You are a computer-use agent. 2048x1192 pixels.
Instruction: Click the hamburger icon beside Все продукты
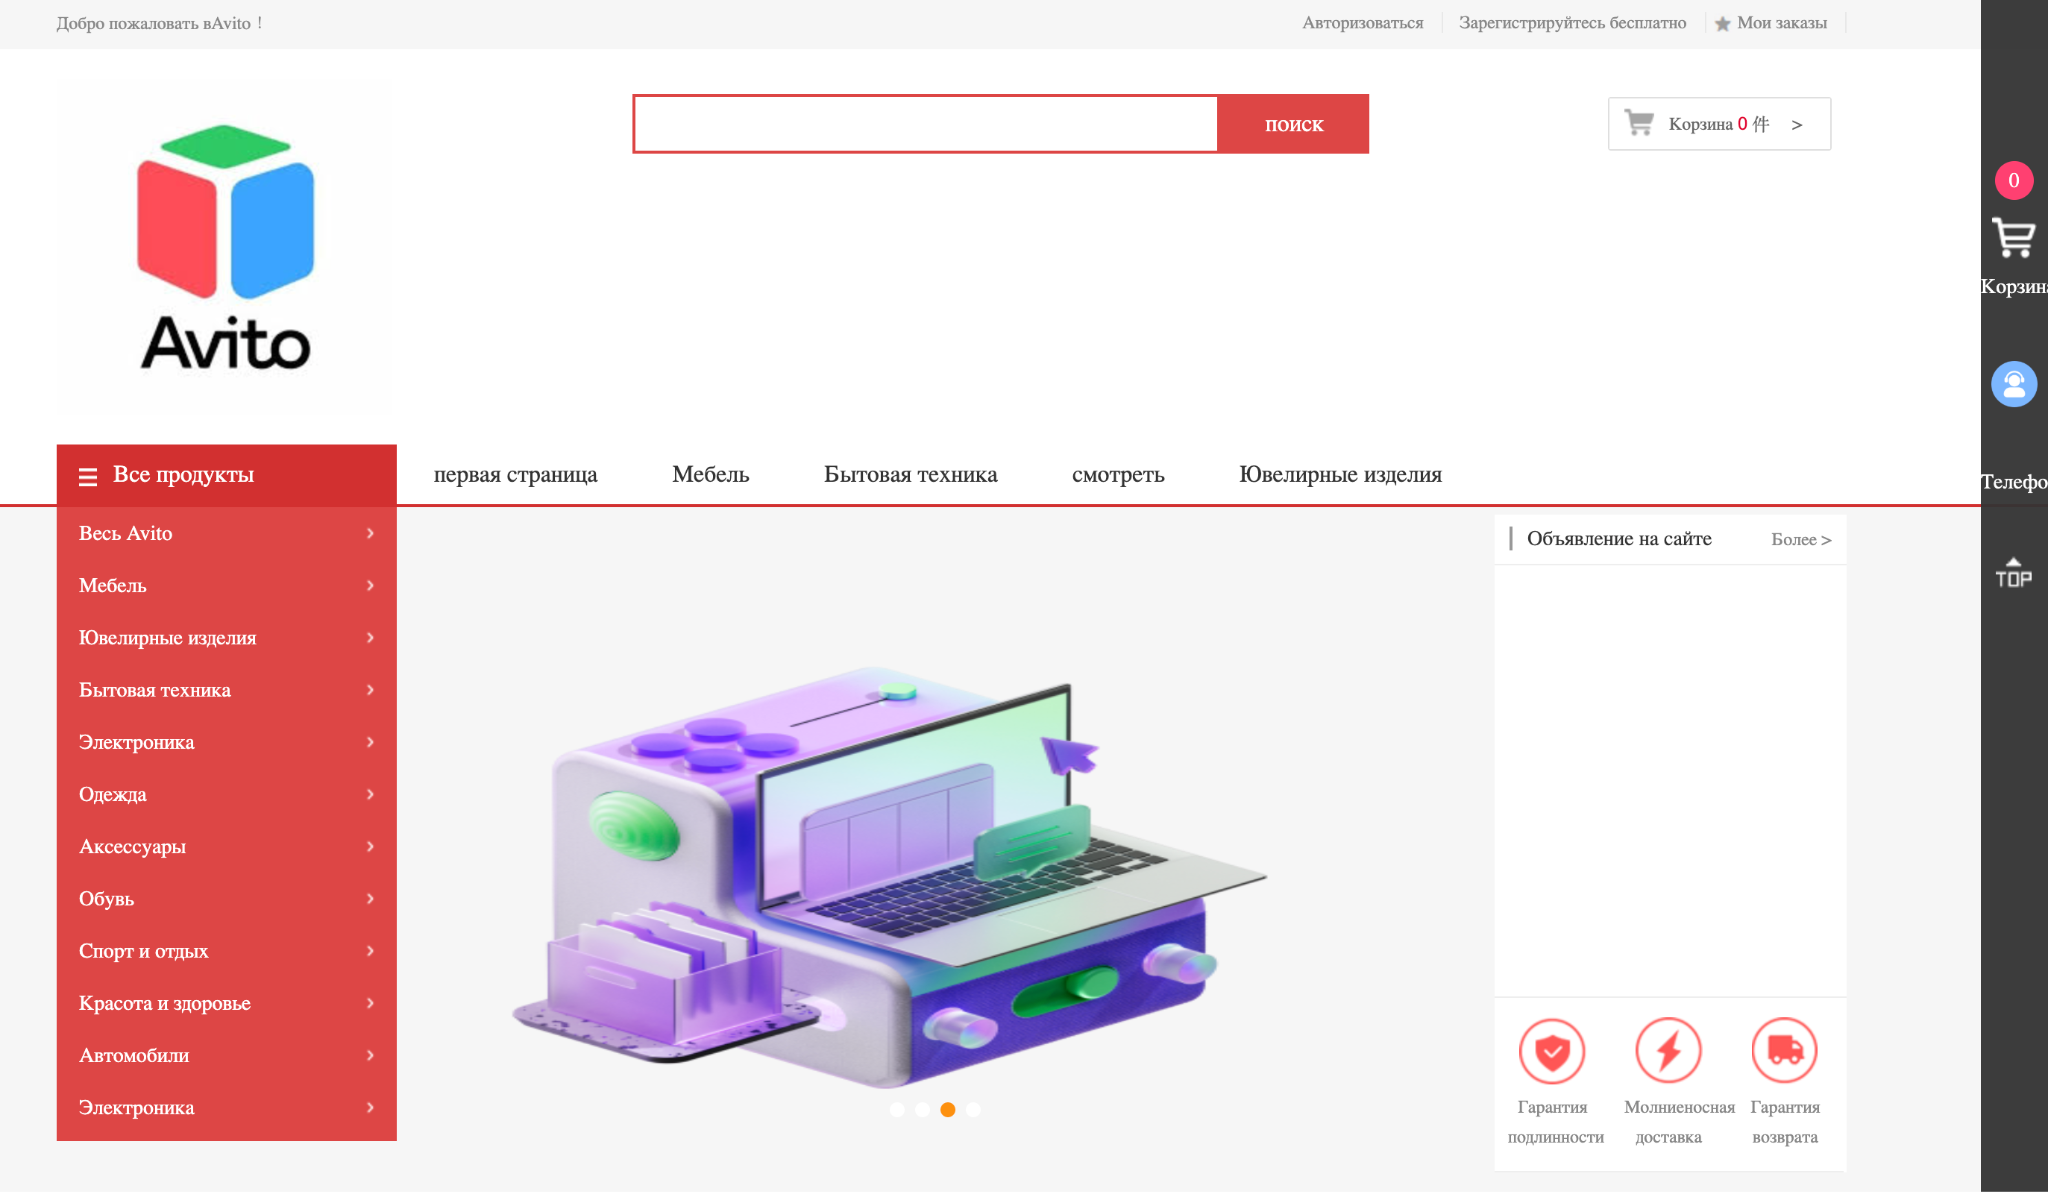88,476
